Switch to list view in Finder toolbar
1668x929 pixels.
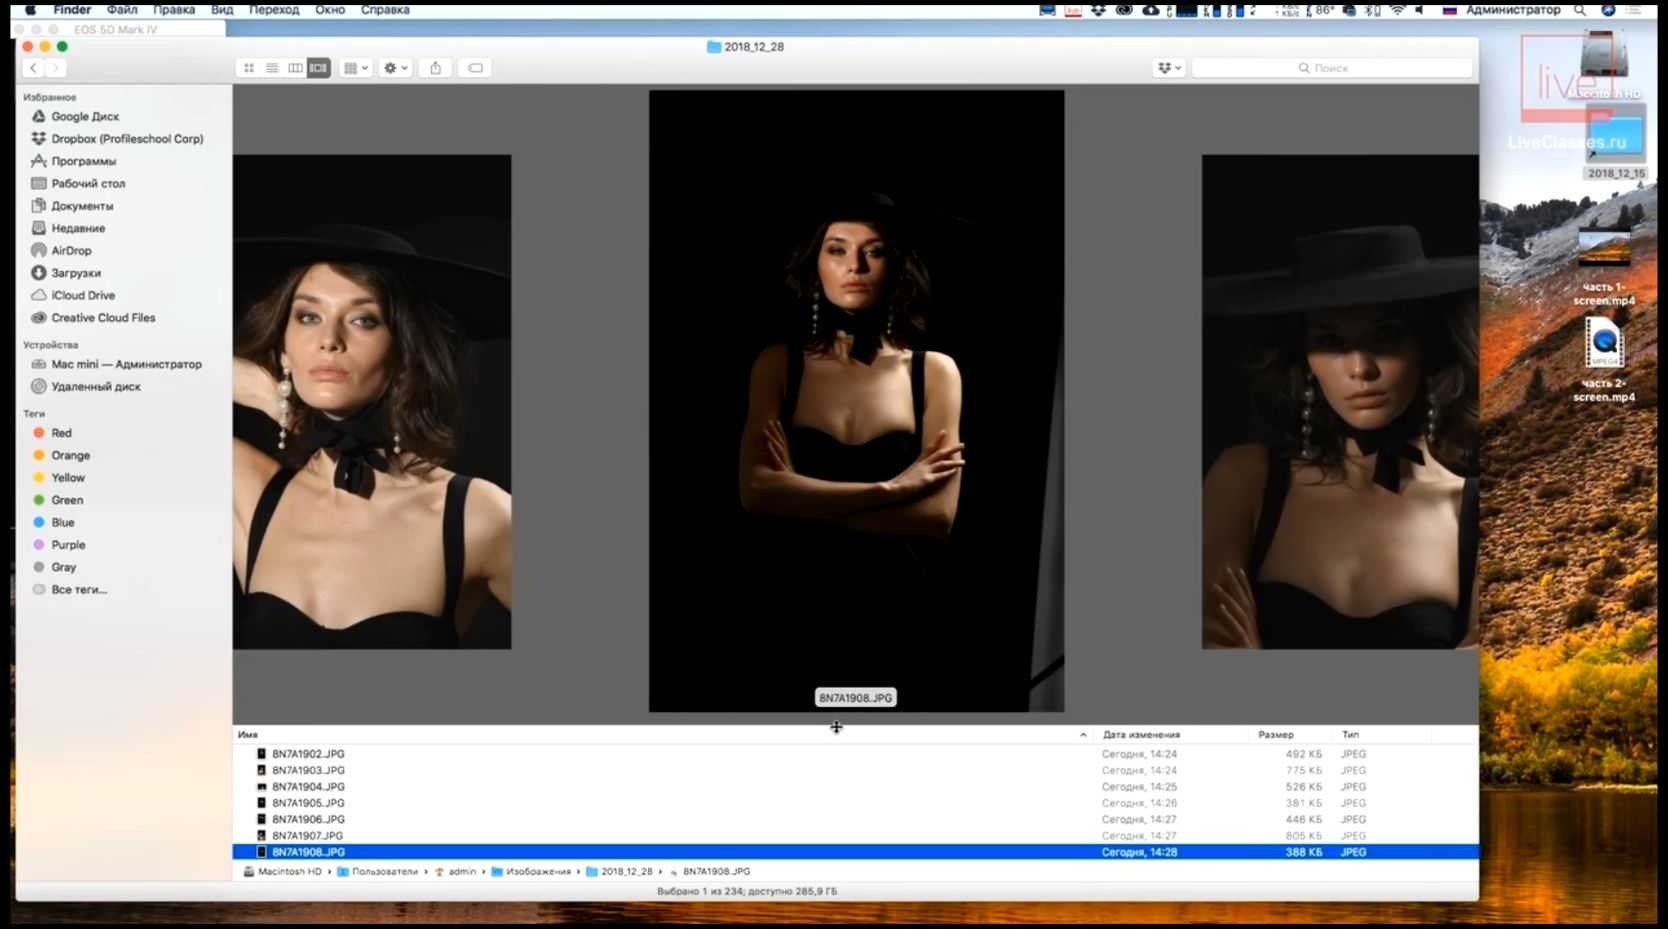point(272,68)
